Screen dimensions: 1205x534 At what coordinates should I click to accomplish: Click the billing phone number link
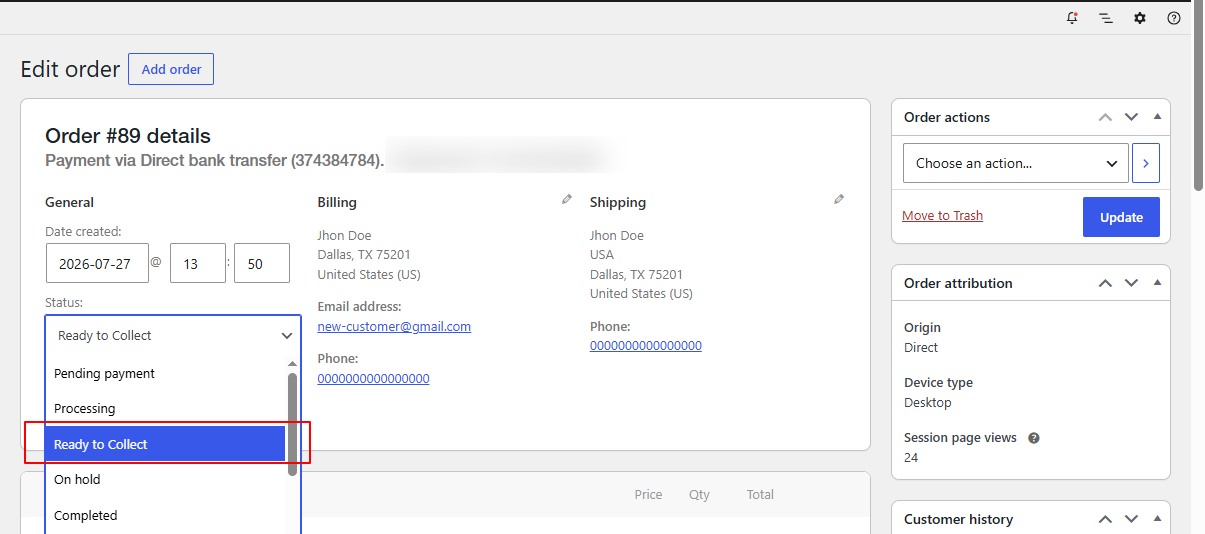(x=373, y=378)
